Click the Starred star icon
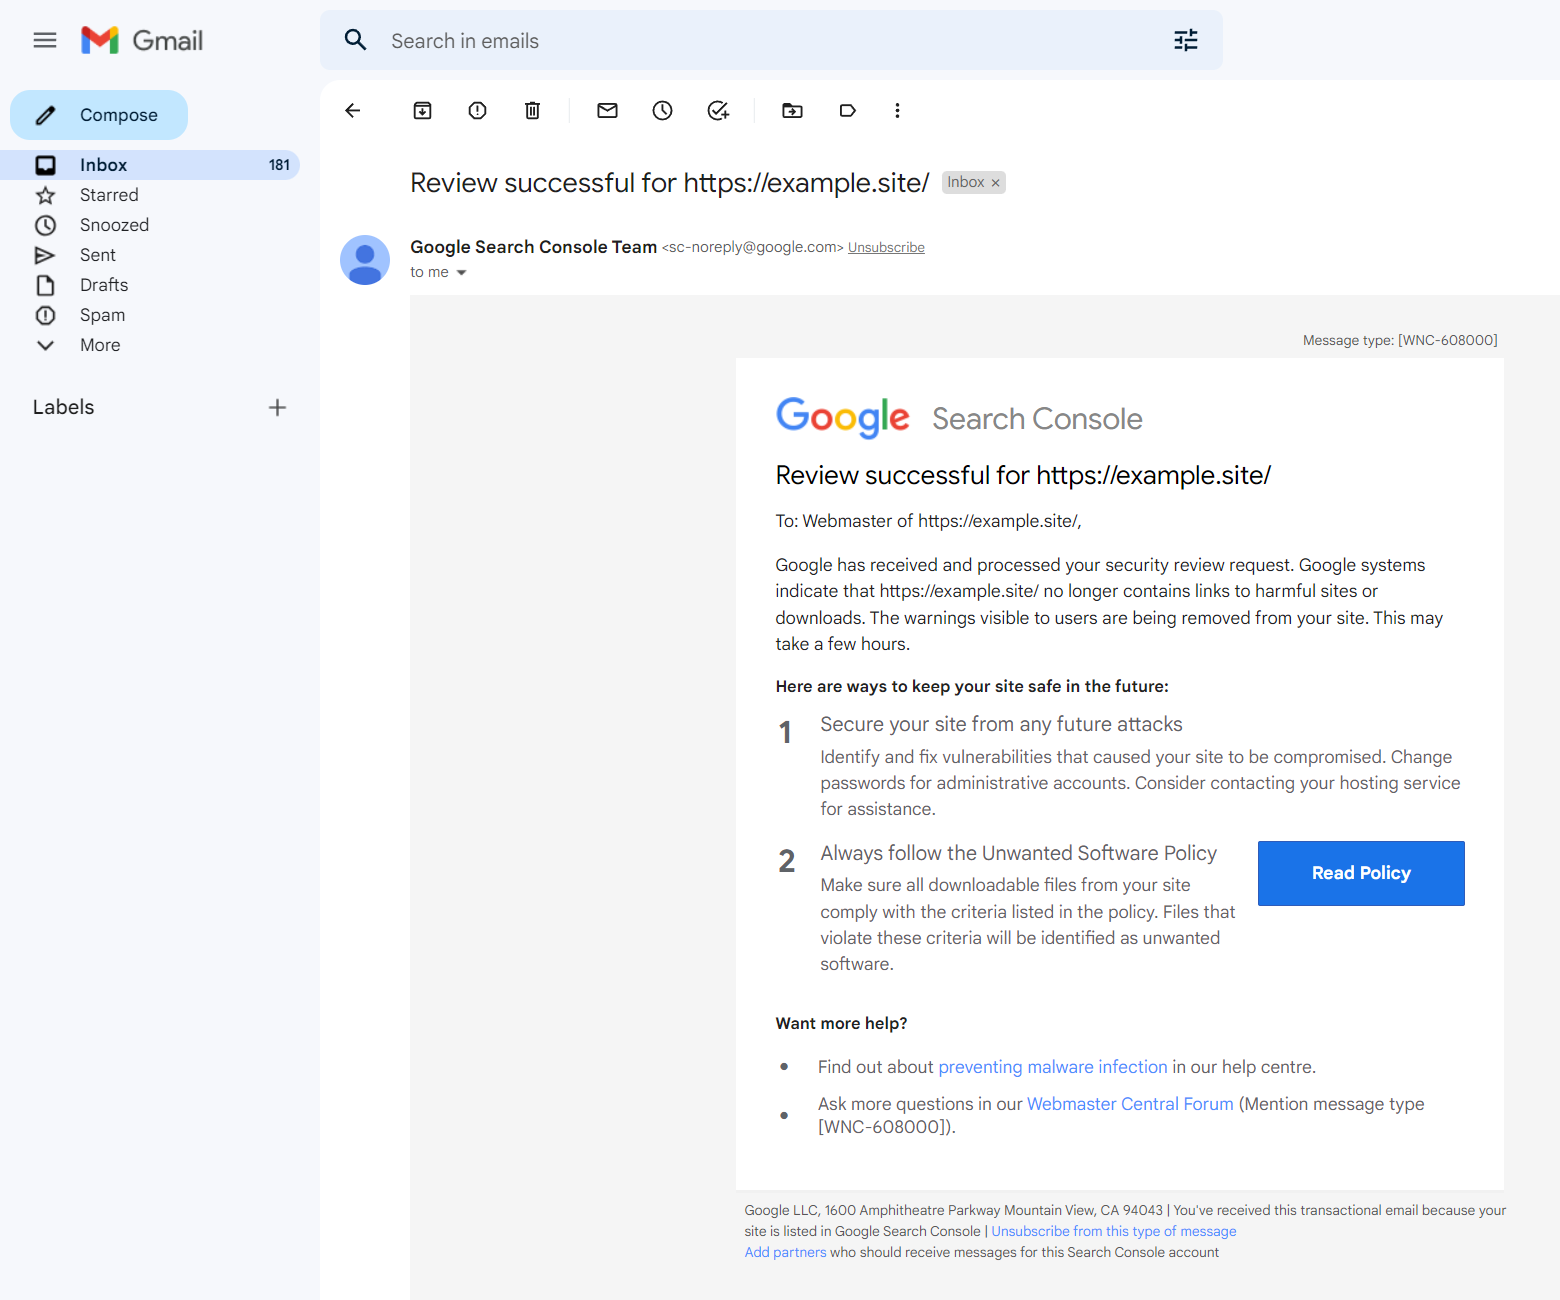Image resolution: width=1560 pixels, height=1300 pixels. coord(45,195)
